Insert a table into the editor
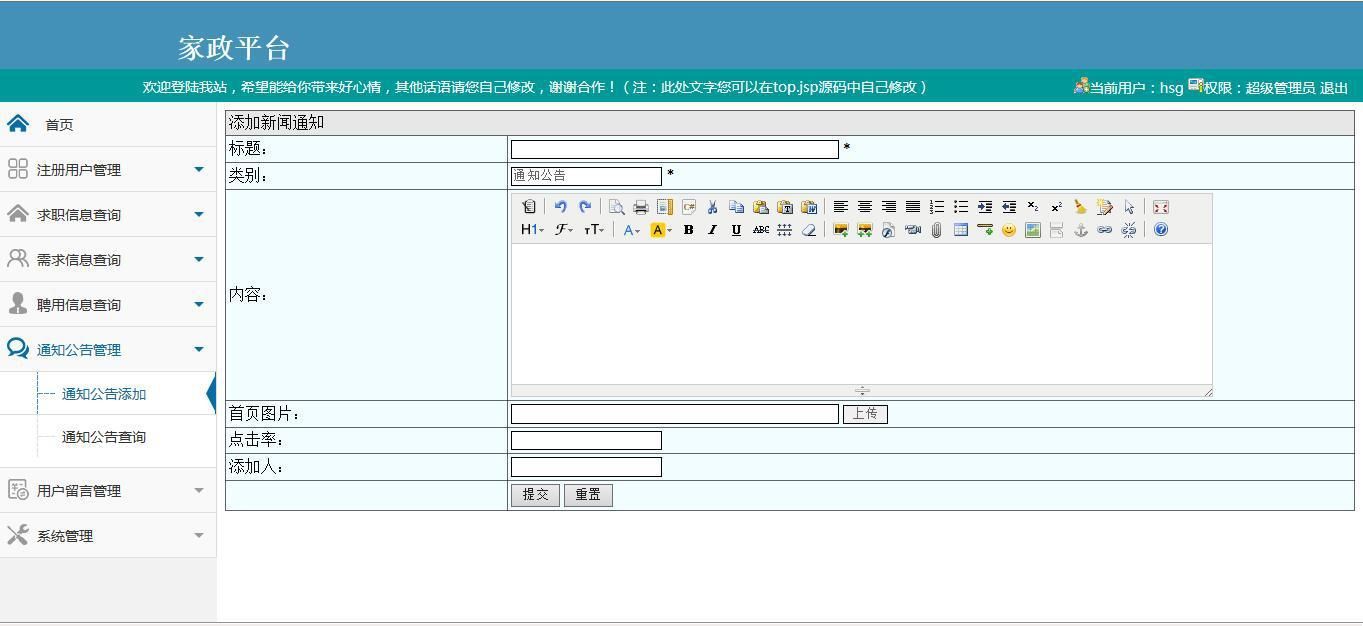The height and width of the screenshot is (626, 1363). [x=961, y=230]
